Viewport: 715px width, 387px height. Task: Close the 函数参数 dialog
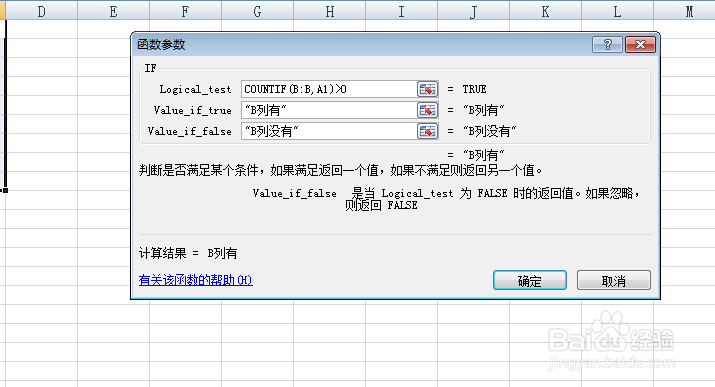640,45
